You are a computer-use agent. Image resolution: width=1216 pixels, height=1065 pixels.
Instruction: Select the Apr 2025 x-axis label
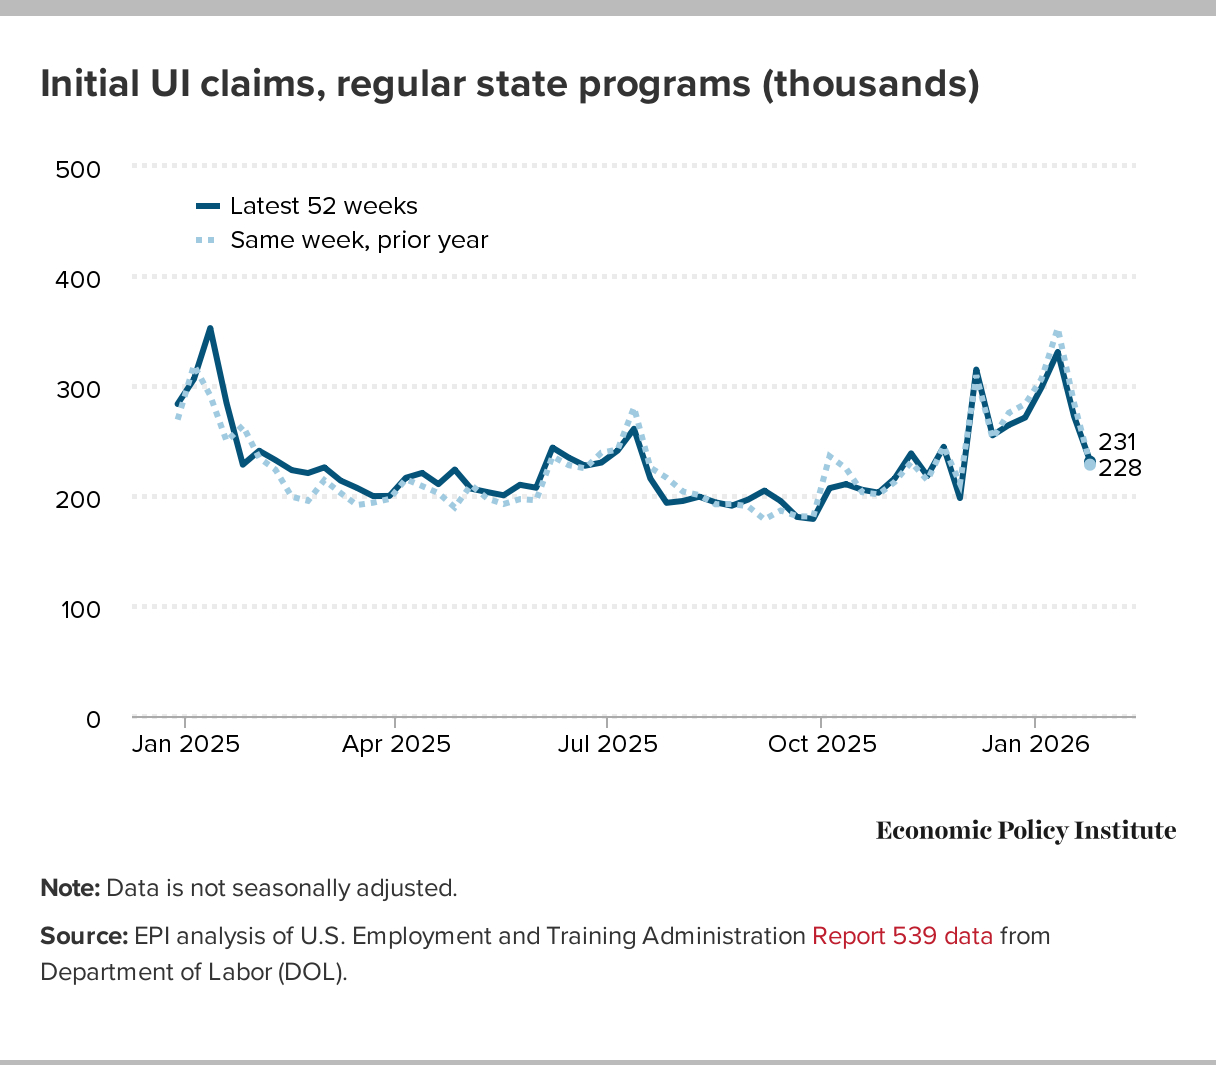(x=397, y=744)
